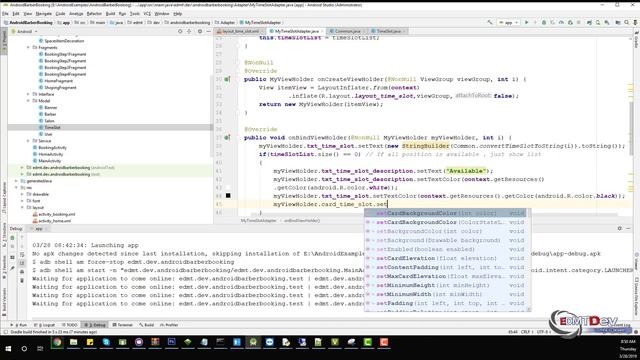Select setMinimumHeight autocomplete suggestion

tap(445, 285)
